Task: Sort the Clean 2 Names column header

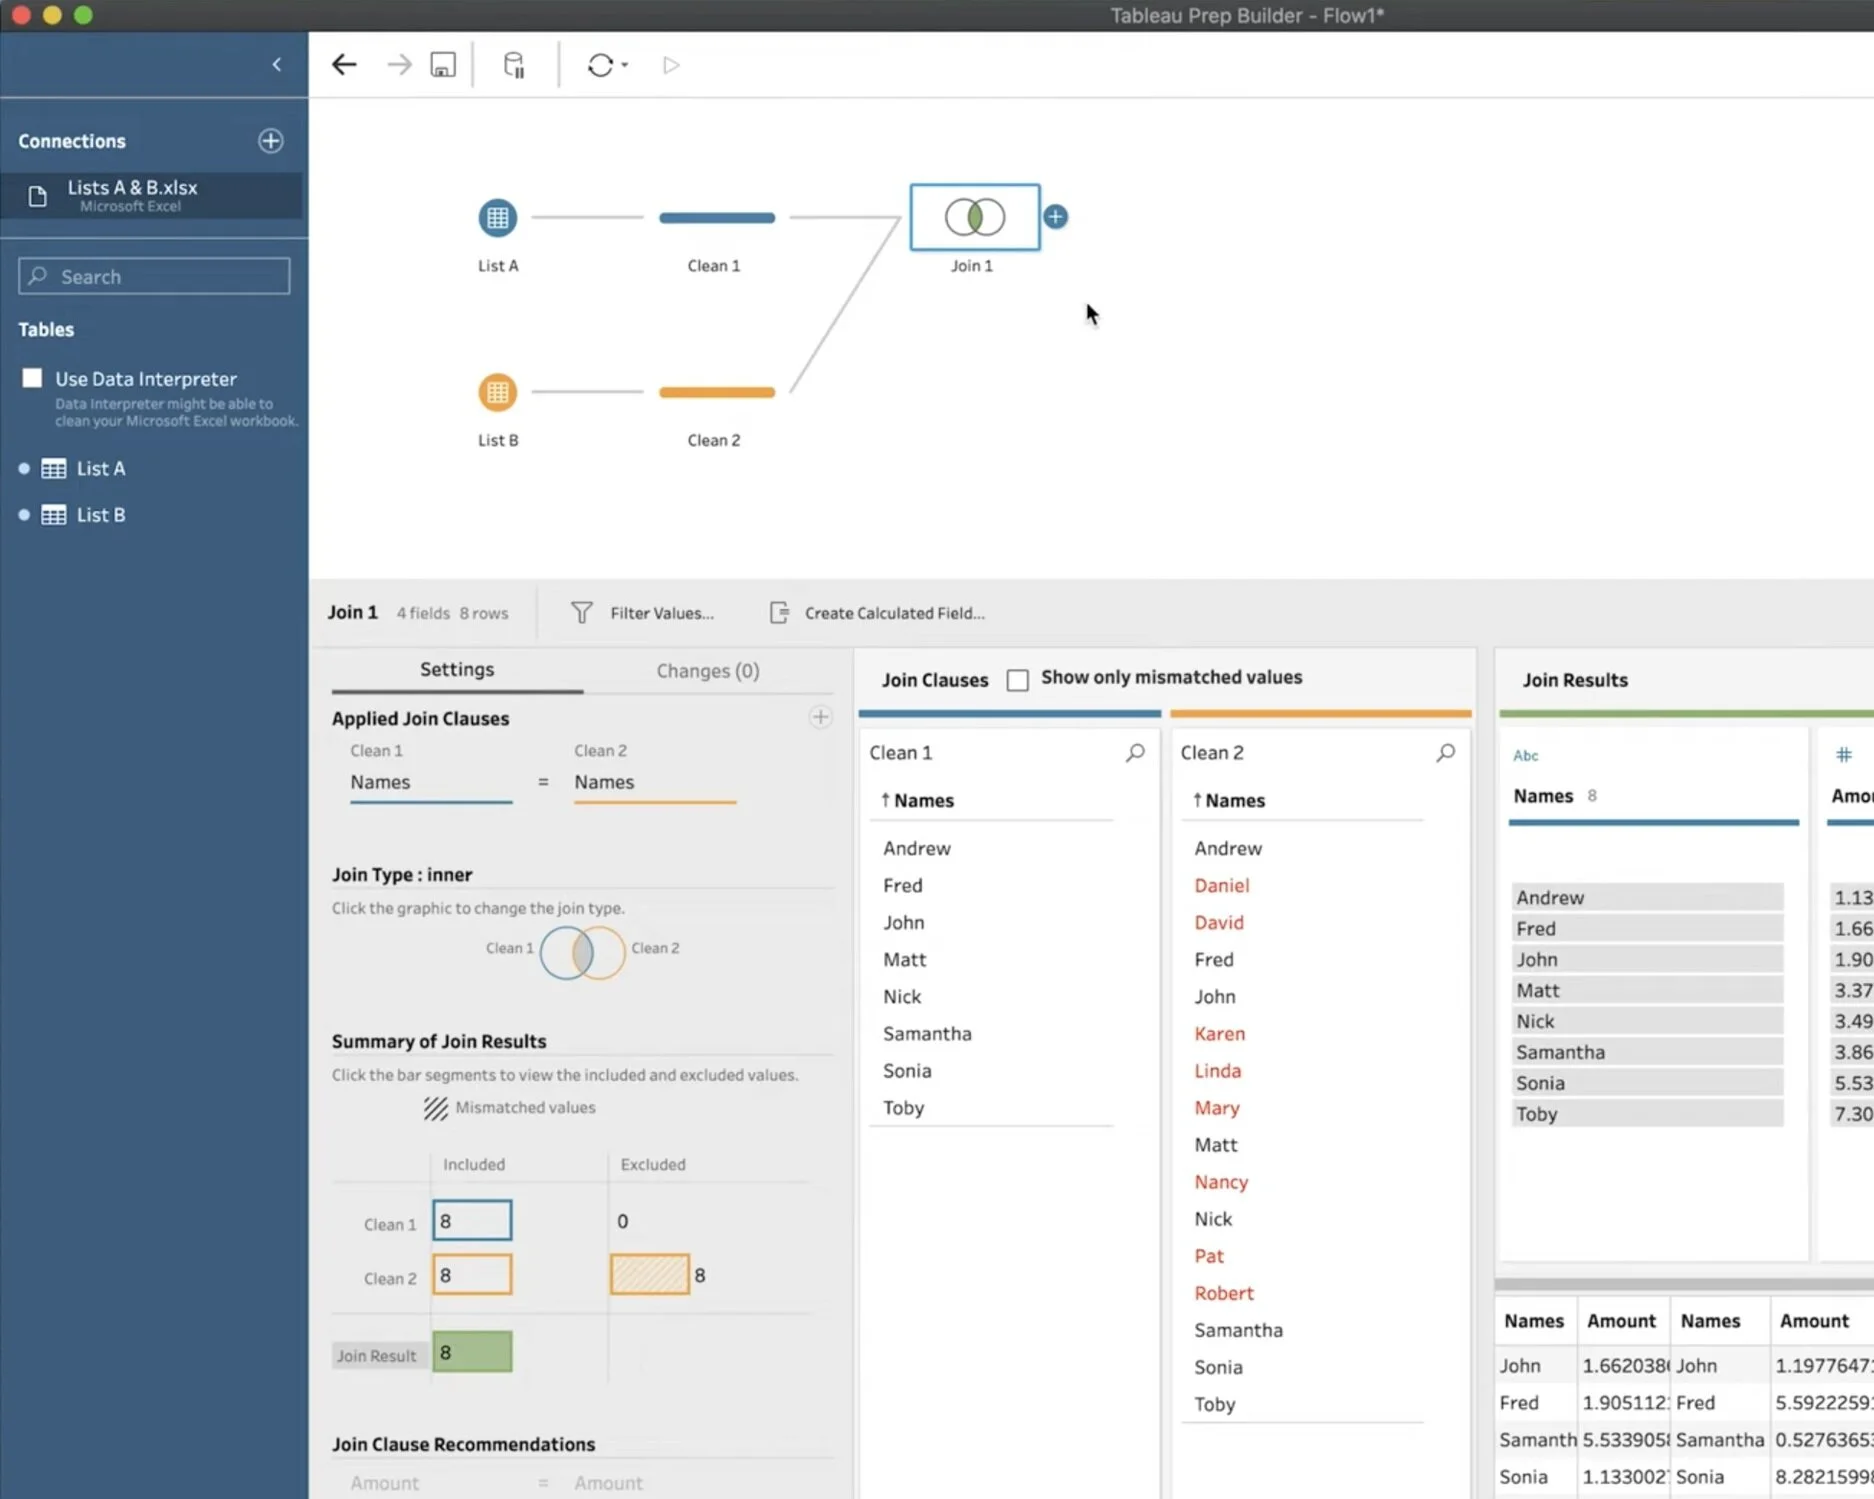Action: (x=1228, y=800)
